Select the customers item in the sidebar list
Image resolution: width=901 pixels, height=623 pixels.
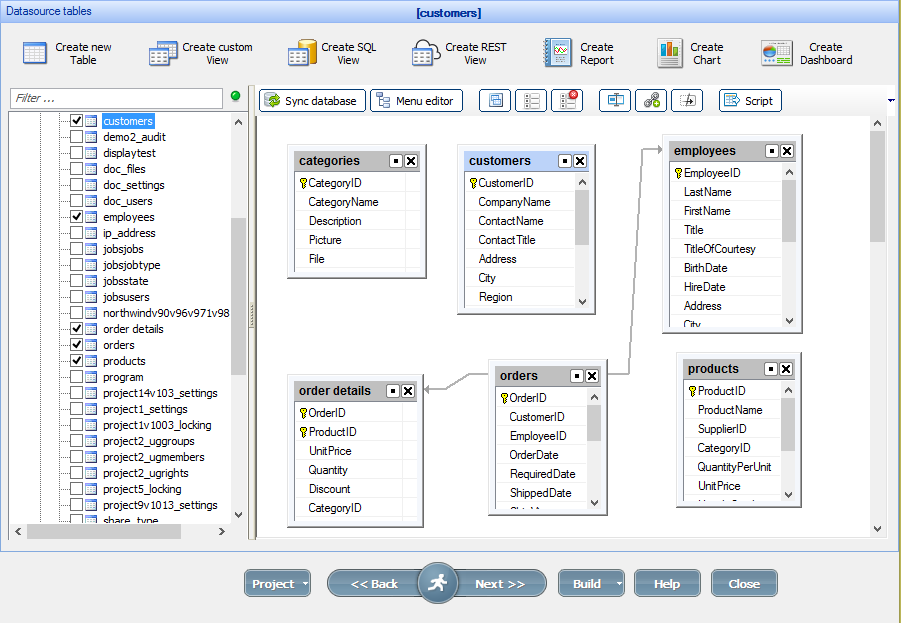pos(128,120)
